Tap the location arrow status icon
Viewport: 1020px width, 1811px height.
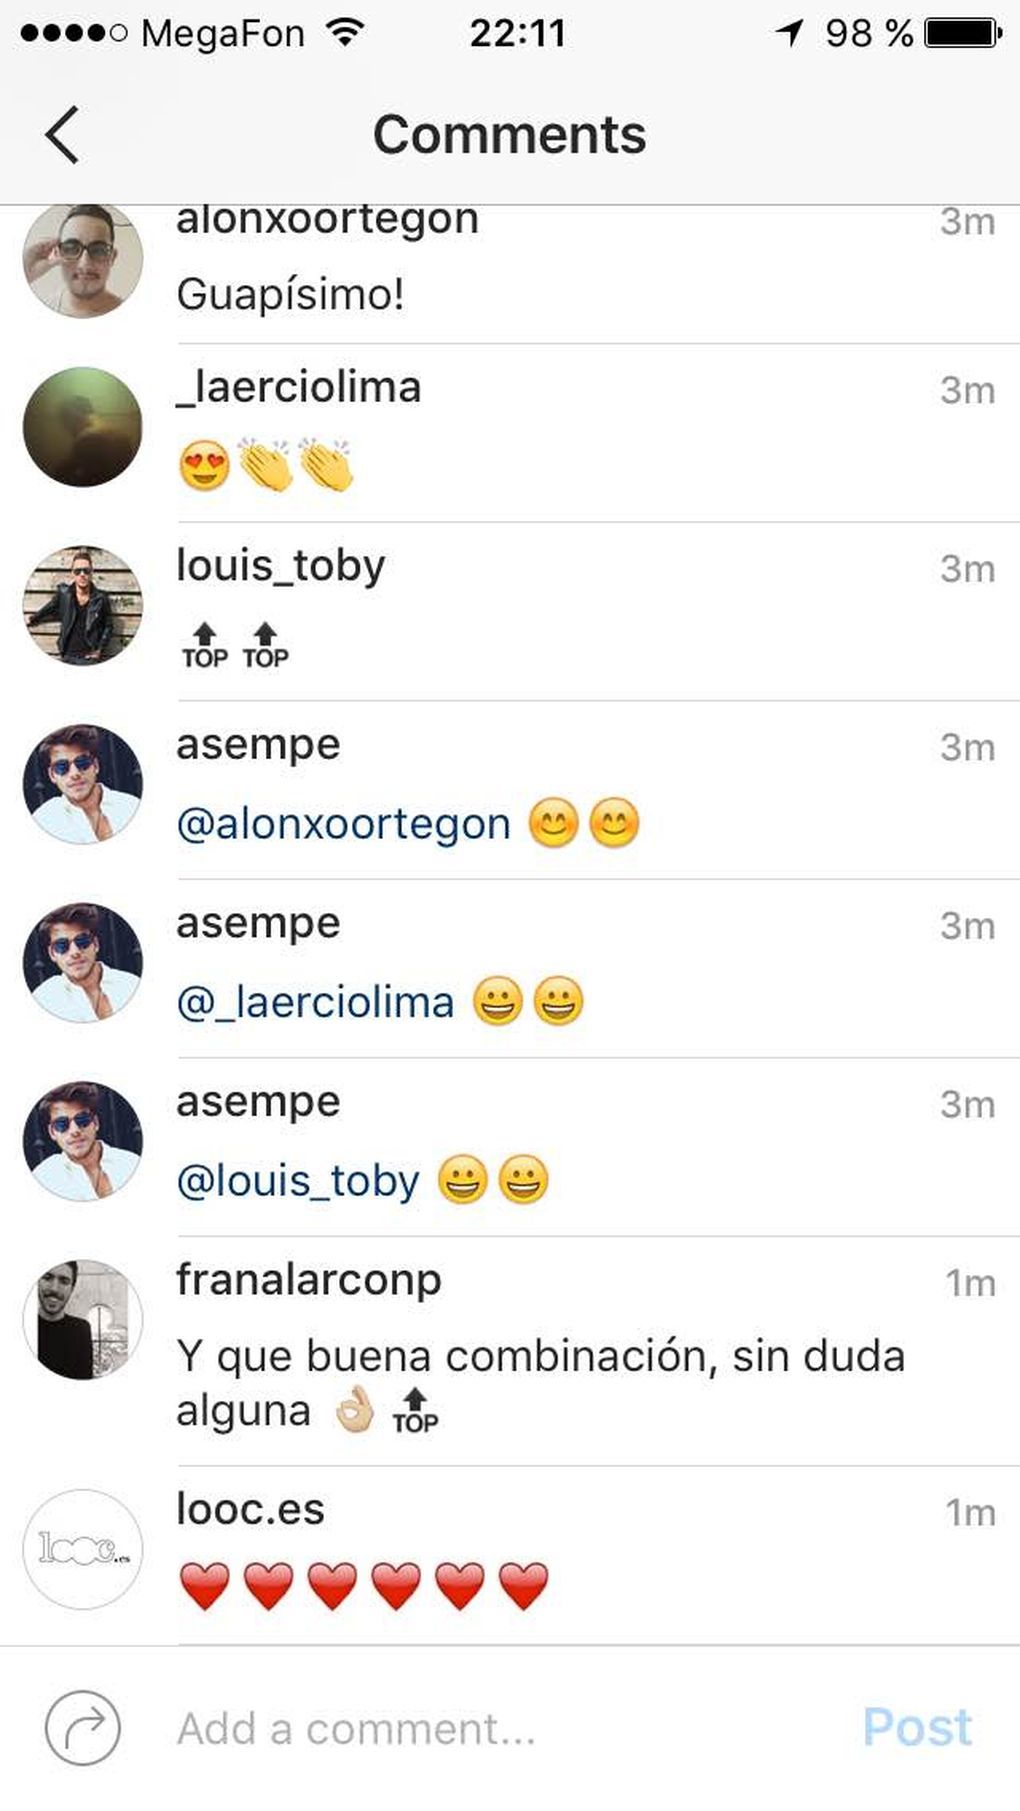coord(790,34)
